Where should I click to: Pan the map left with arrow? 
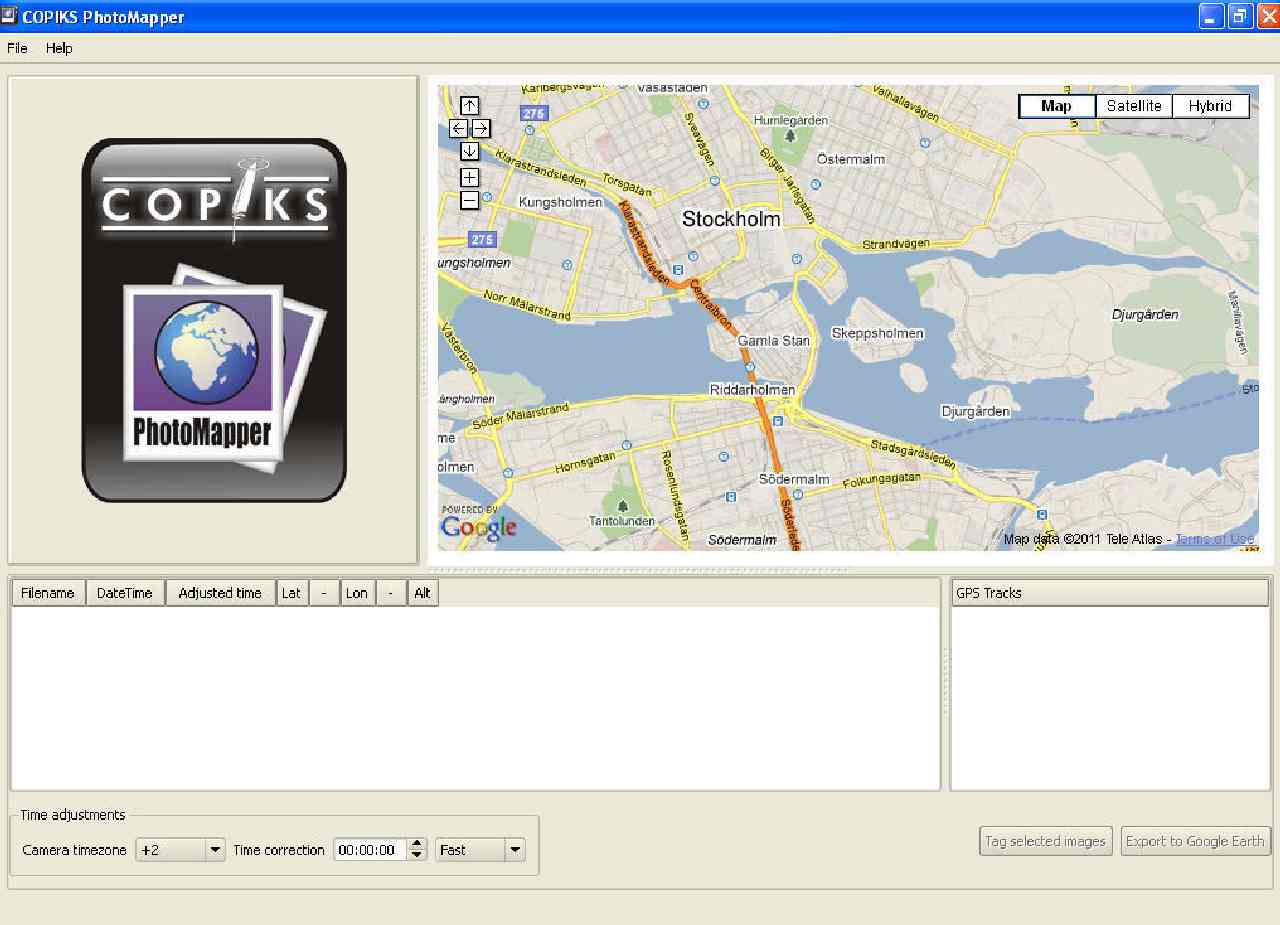pyautogui.click(x=458, y=128)
